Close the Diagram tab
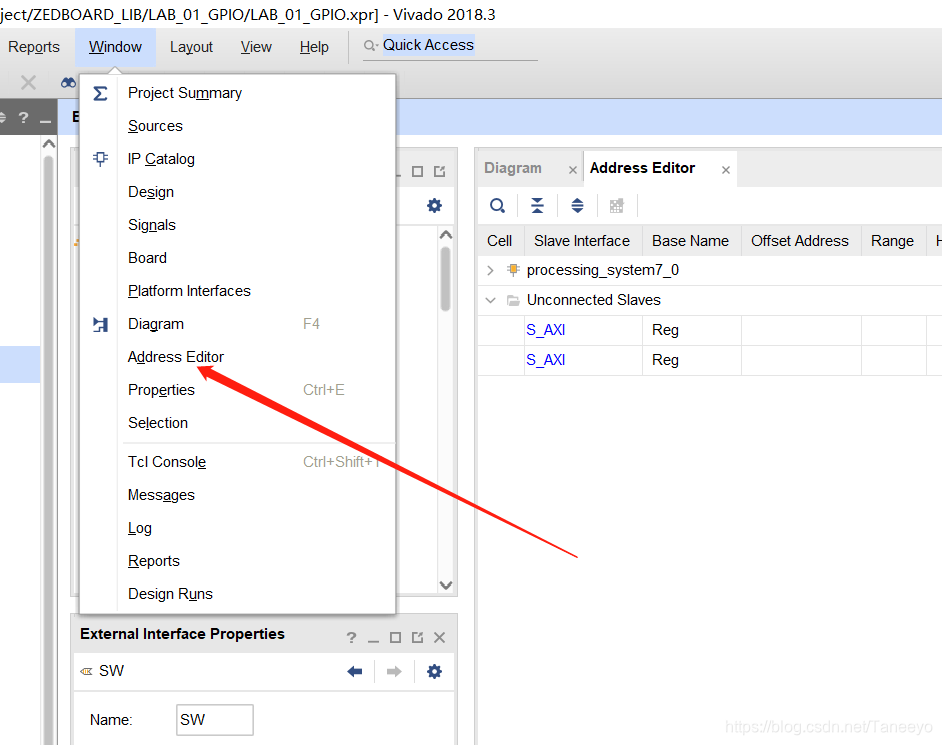The width and height of the screenshot is (942, 745). tap(573, 170)
